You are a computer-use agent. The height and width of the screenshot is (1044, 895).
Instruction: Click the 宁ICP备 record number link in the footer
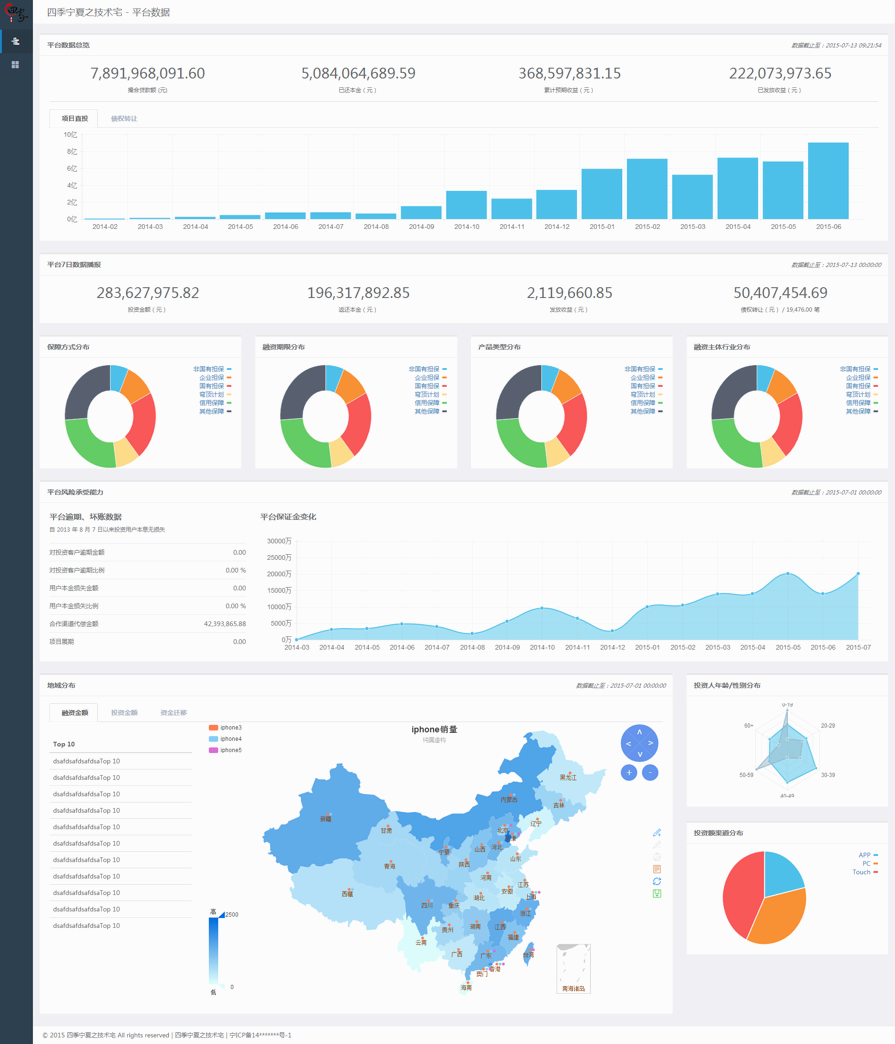262,1035
